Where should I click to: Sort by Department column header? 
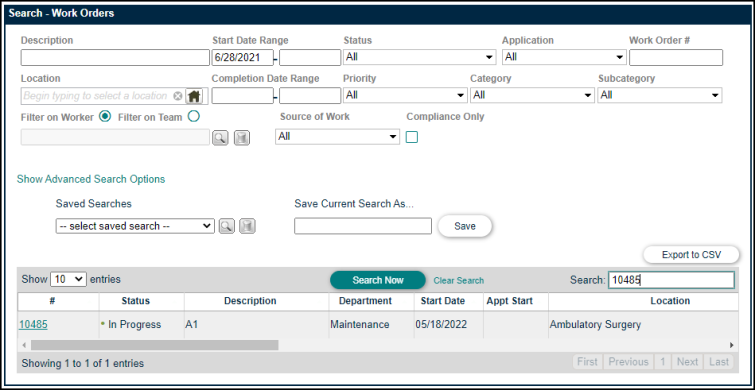371,301
